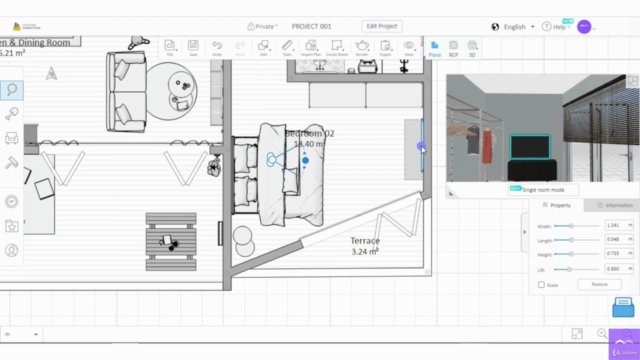
Task: Open the blue storage box icon
Action: 623,307
